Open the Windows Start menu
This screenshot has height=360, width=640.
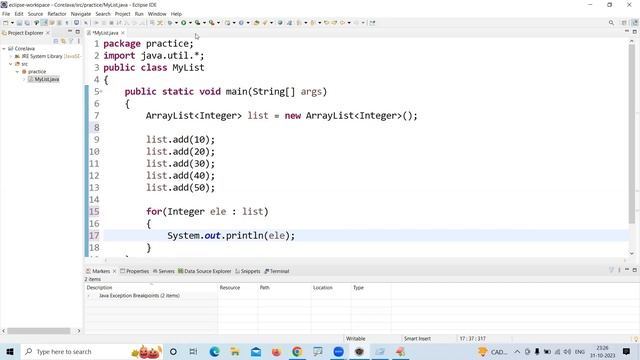tap(10, 351)
